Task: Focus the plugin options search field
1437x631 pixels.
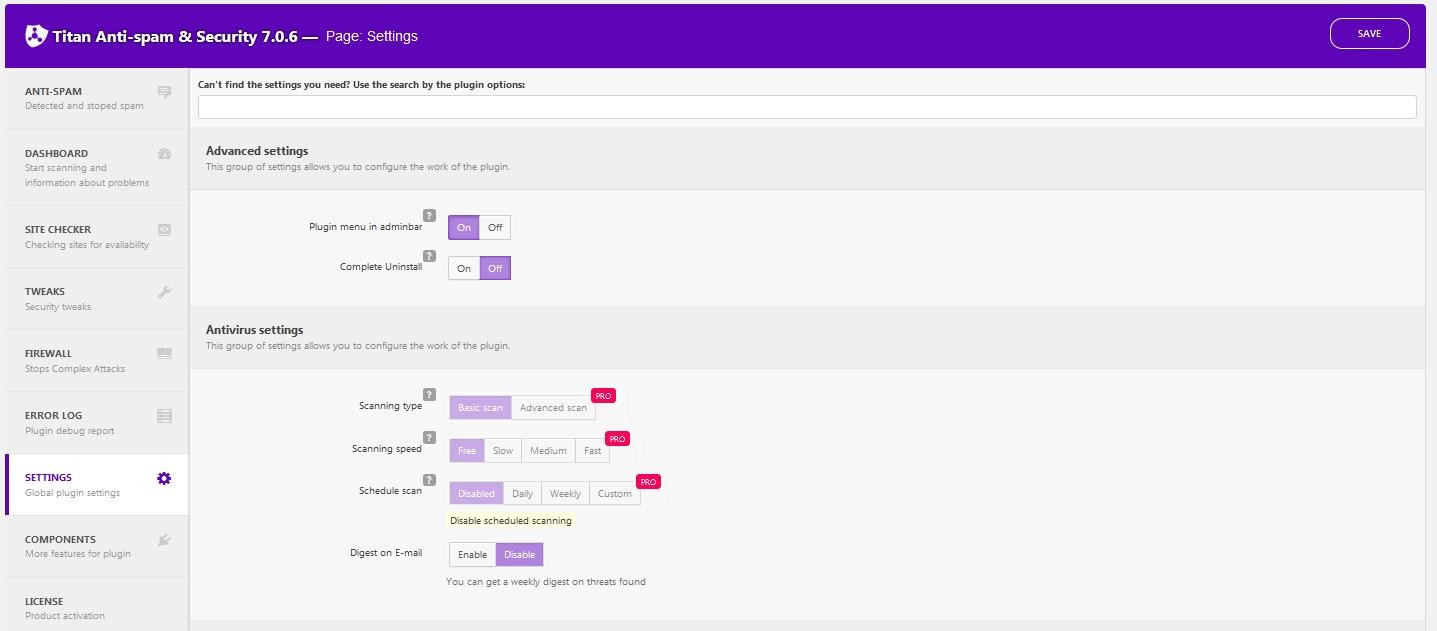Action: [x=807, y=107]
